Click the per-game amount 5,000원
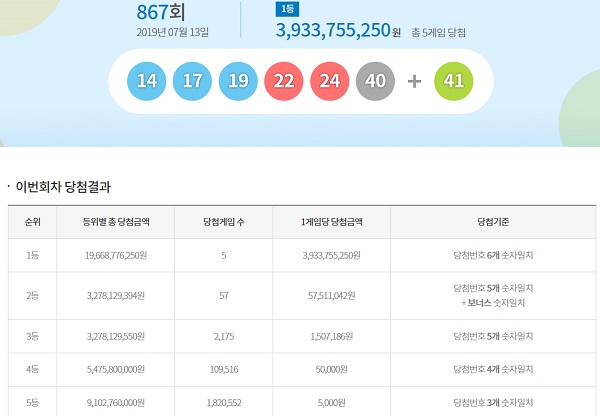The height and width of the screenshot is (416, 600). [332, 401]
